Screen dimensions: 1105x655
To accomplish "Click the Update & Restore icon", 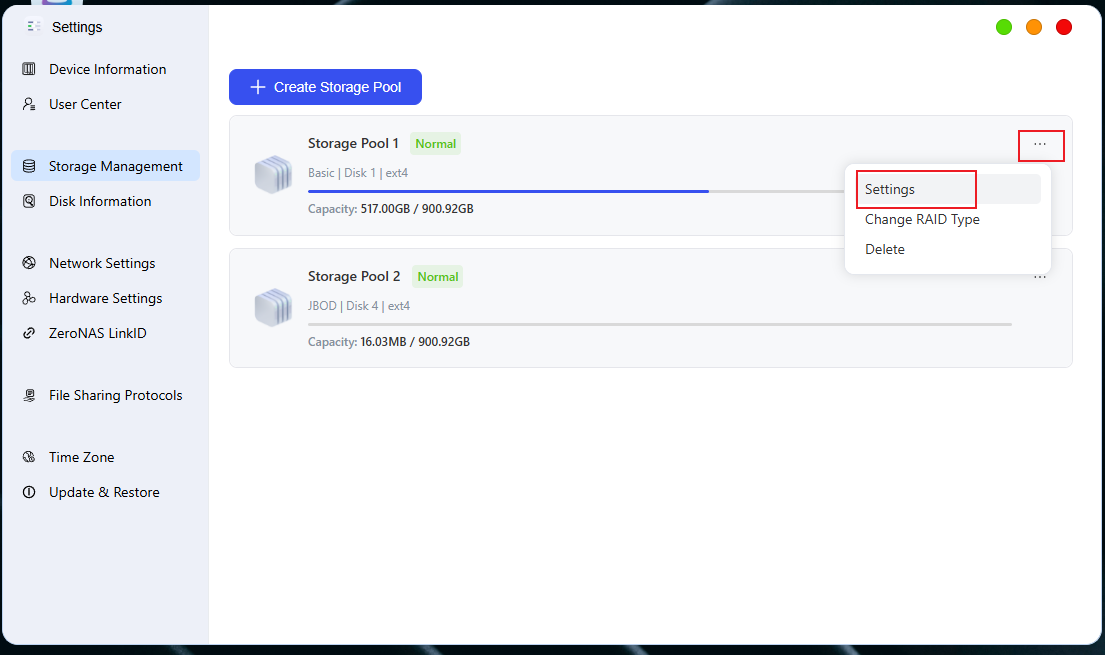I will pyautogui.click(x=29, y=492).
